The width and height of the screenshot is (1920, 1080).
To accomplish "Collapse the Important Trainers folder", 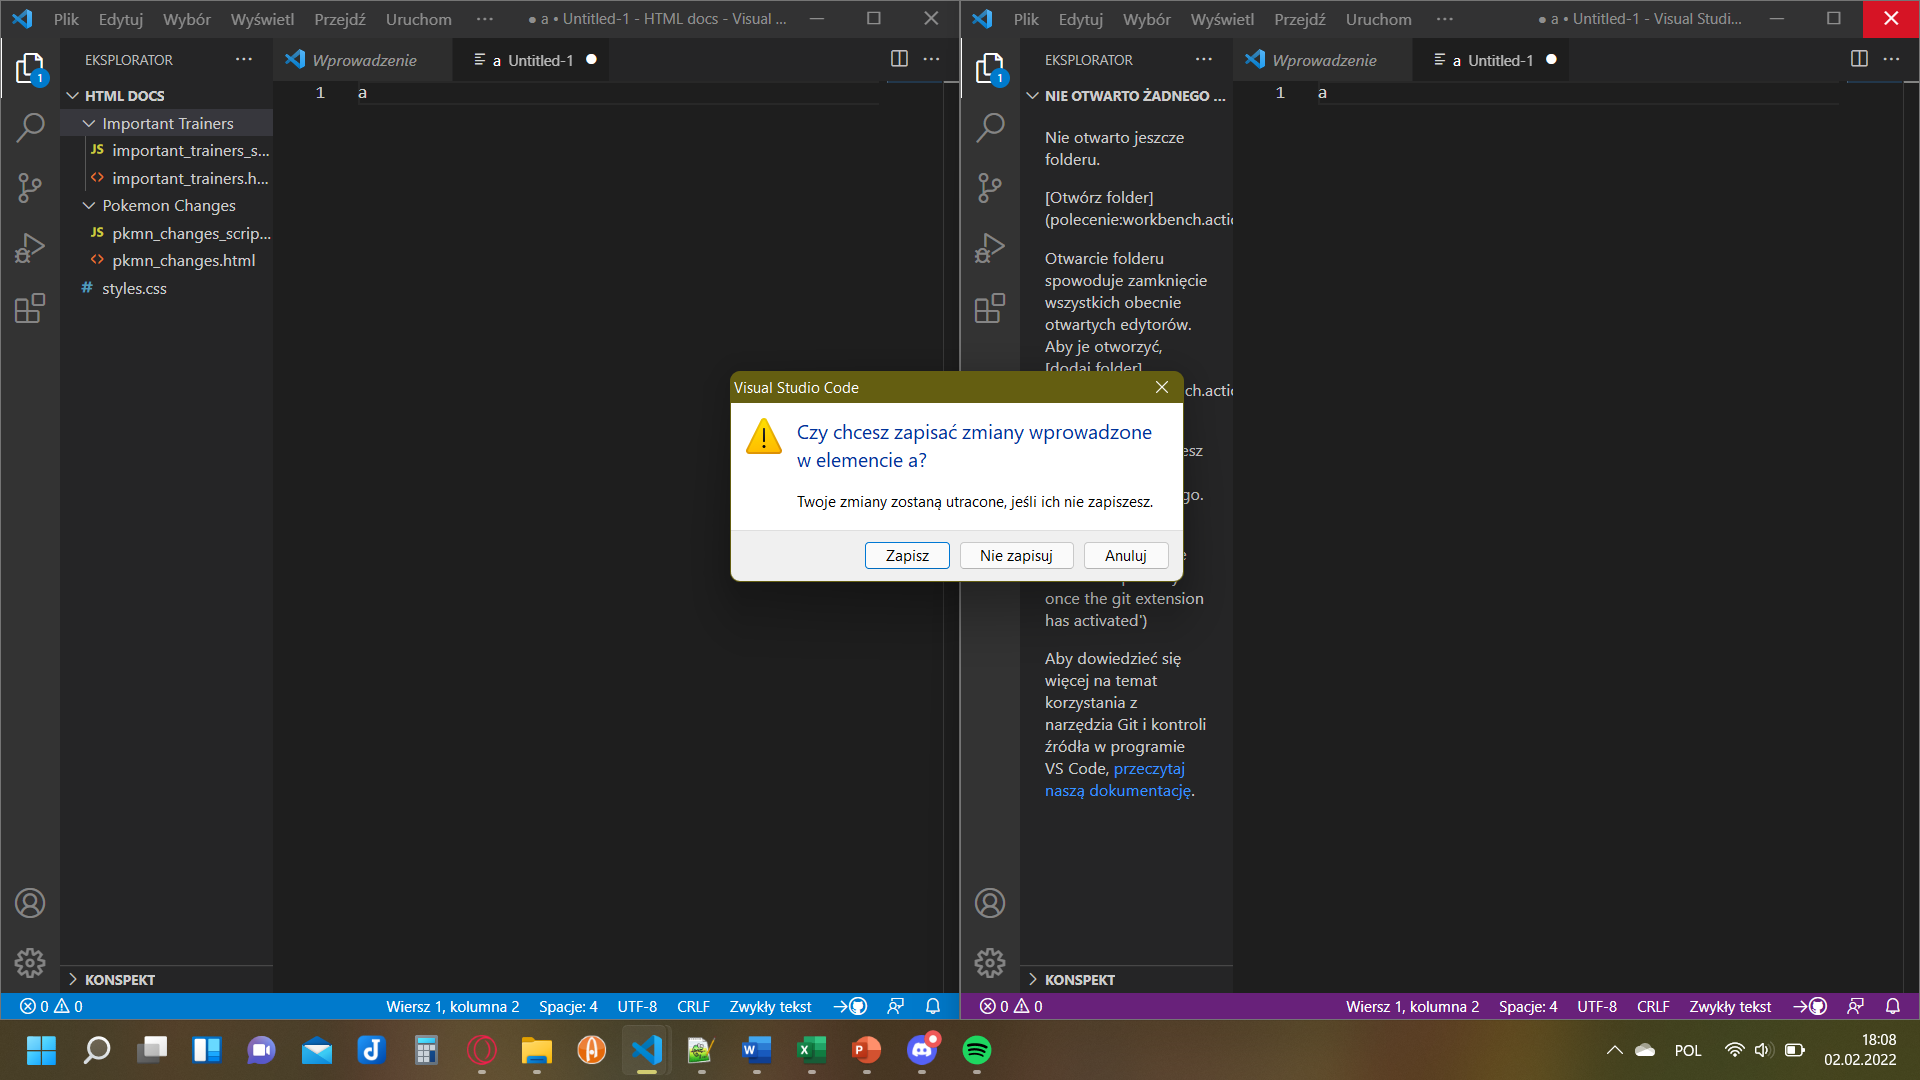I will click(168, 122).
